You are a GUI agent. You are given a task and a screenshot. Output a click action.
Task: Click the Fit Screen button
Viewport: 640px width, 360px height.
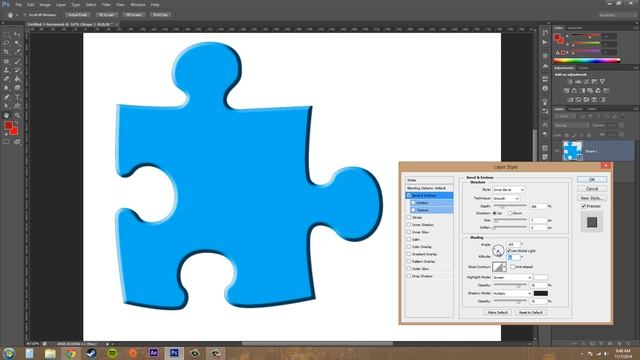(x=106, y=15)
